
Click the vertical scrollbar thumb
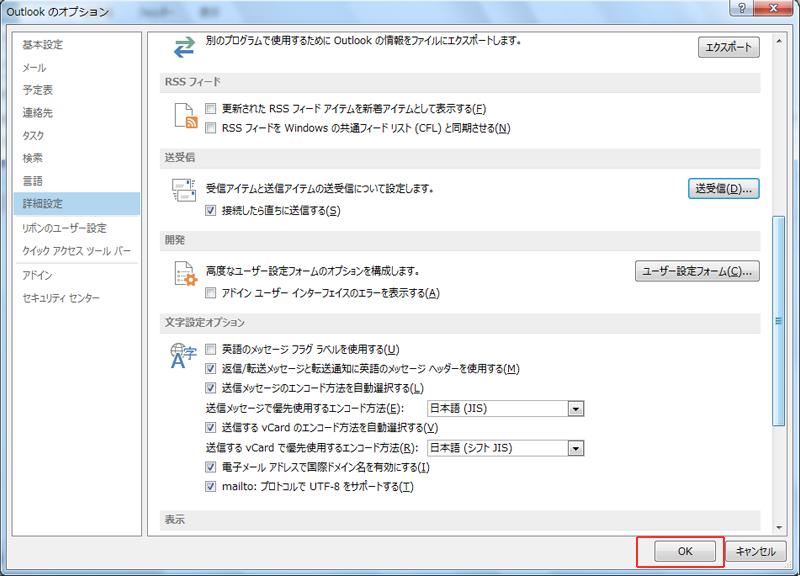click(x=779, y=321)
